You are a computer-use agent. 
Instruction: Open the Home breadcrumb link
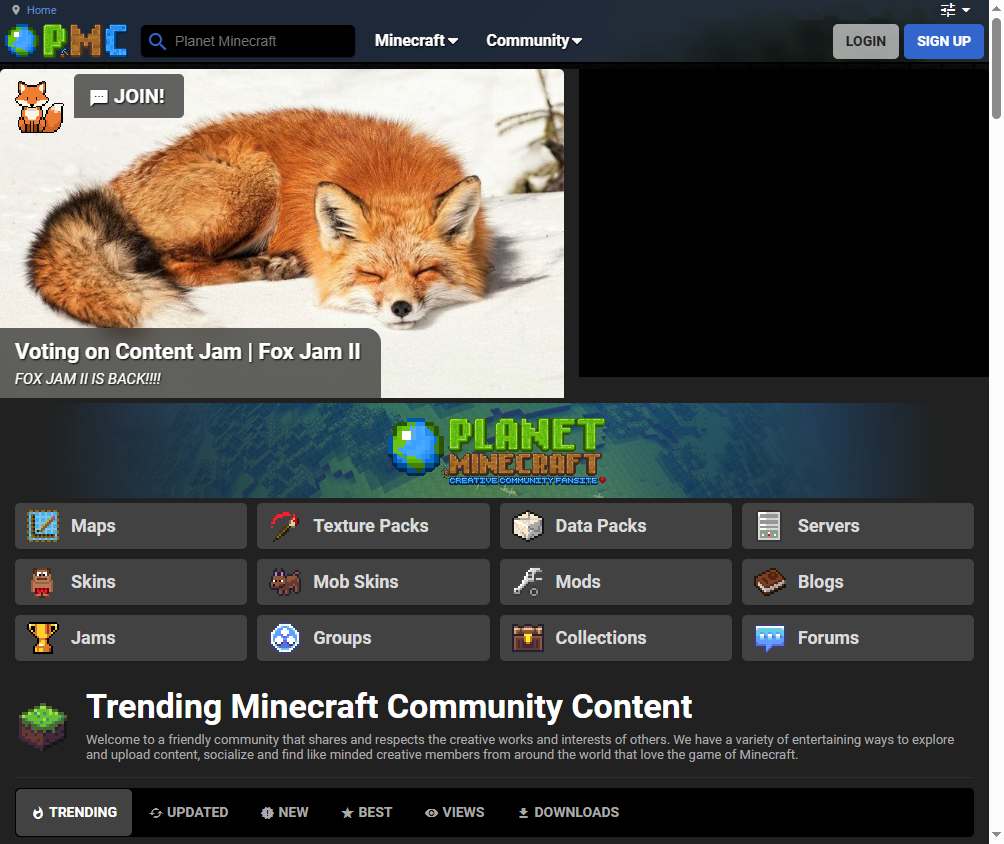42,10
